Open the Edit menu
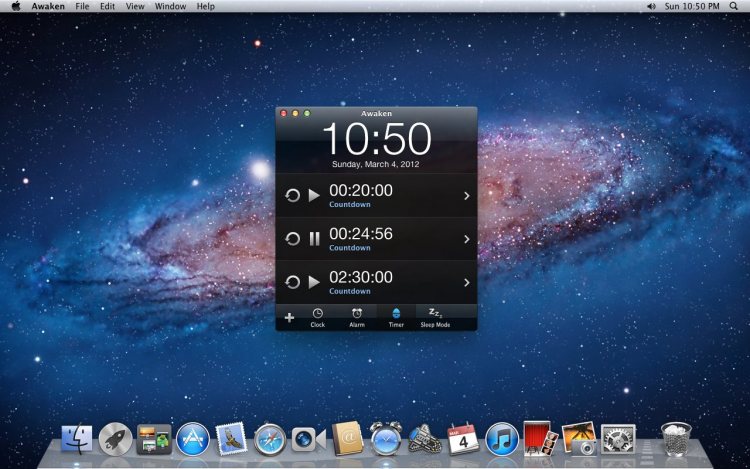Viewport: 750px width, 469px height. [x=107, y=6]
